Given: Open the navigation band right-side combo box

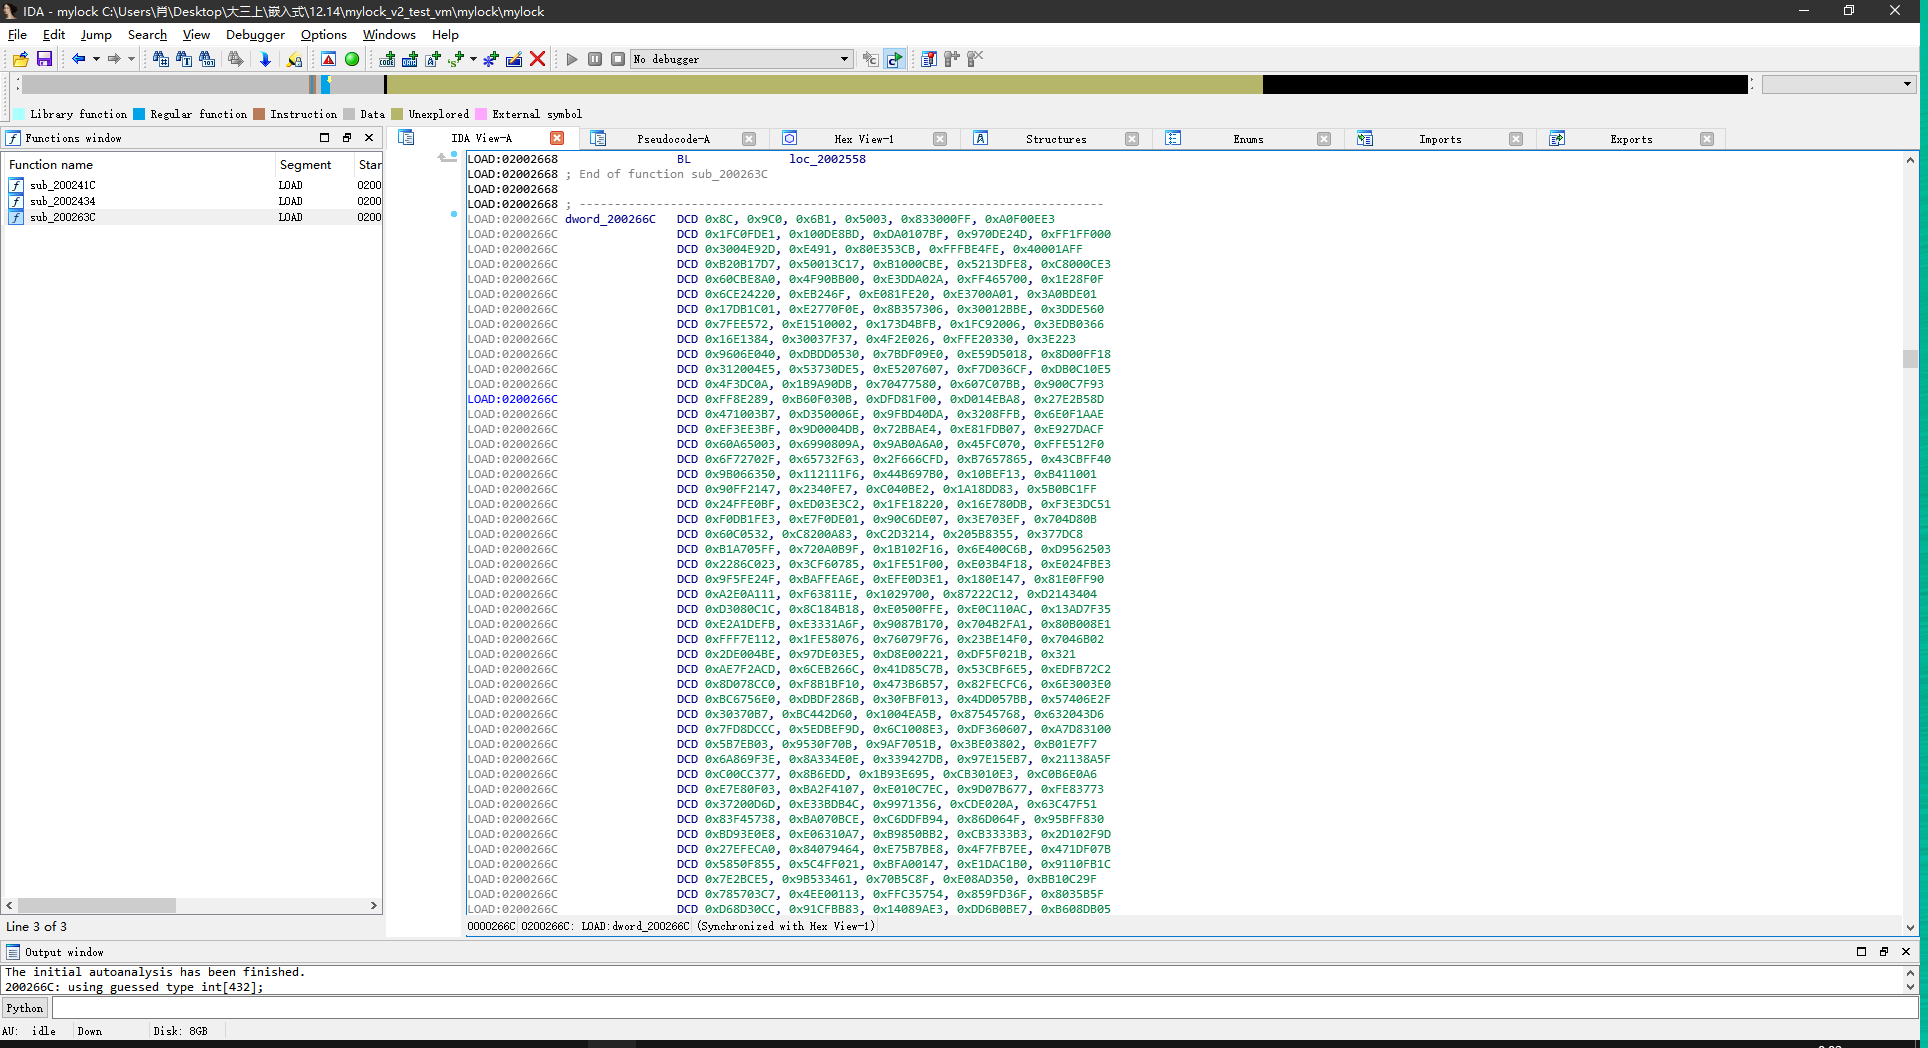Looking at the screenshot, I should (1838, 84).
